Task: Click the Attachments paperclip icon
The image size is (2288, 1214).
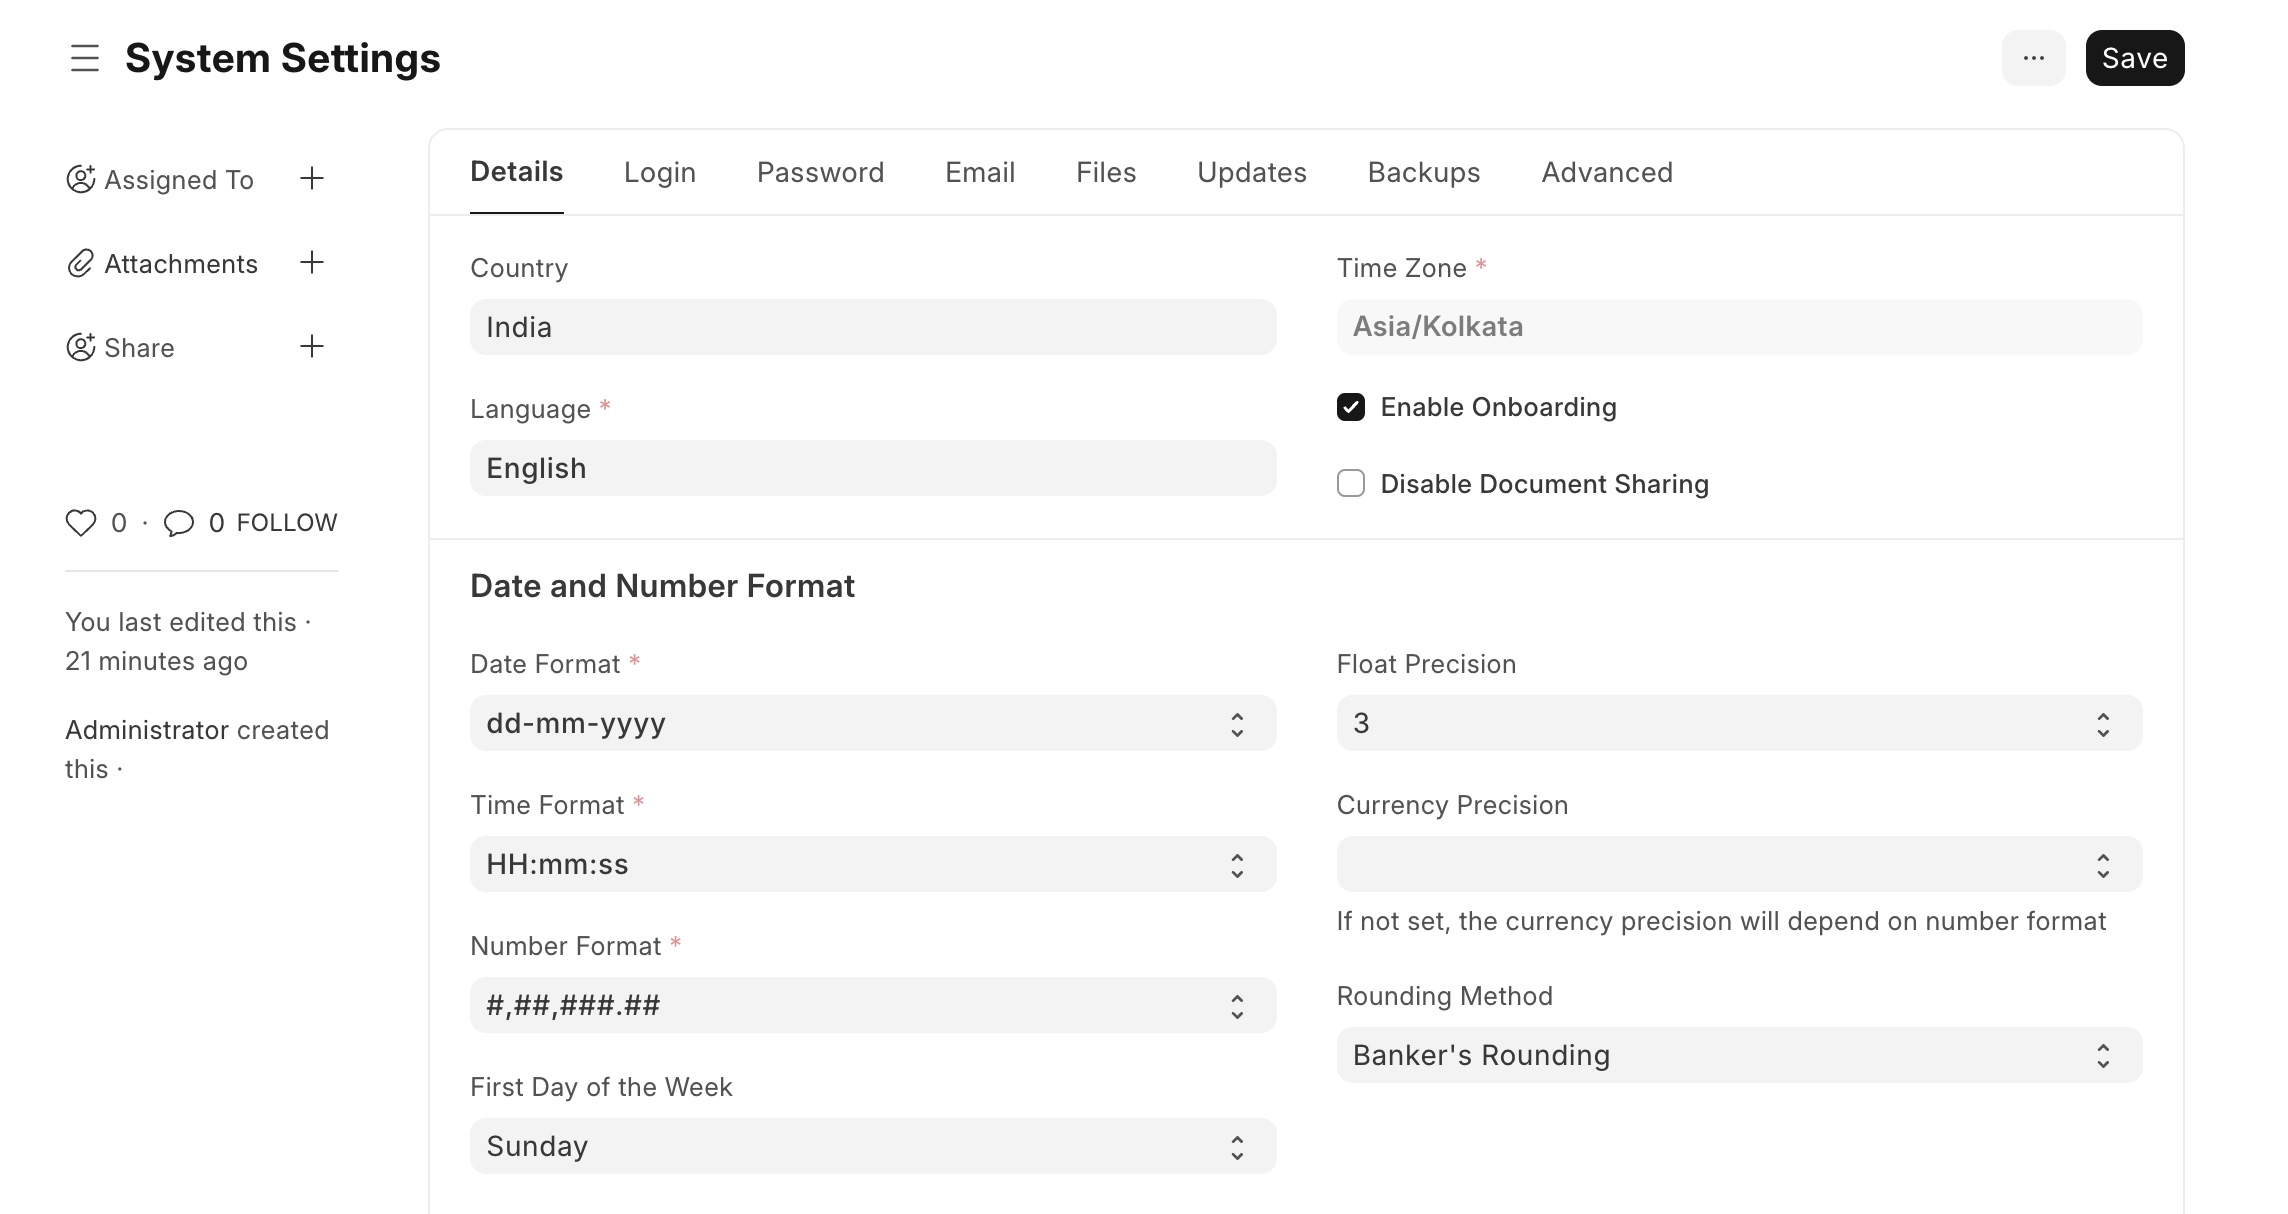Action: pyautogui.click(x=79, y=263)
